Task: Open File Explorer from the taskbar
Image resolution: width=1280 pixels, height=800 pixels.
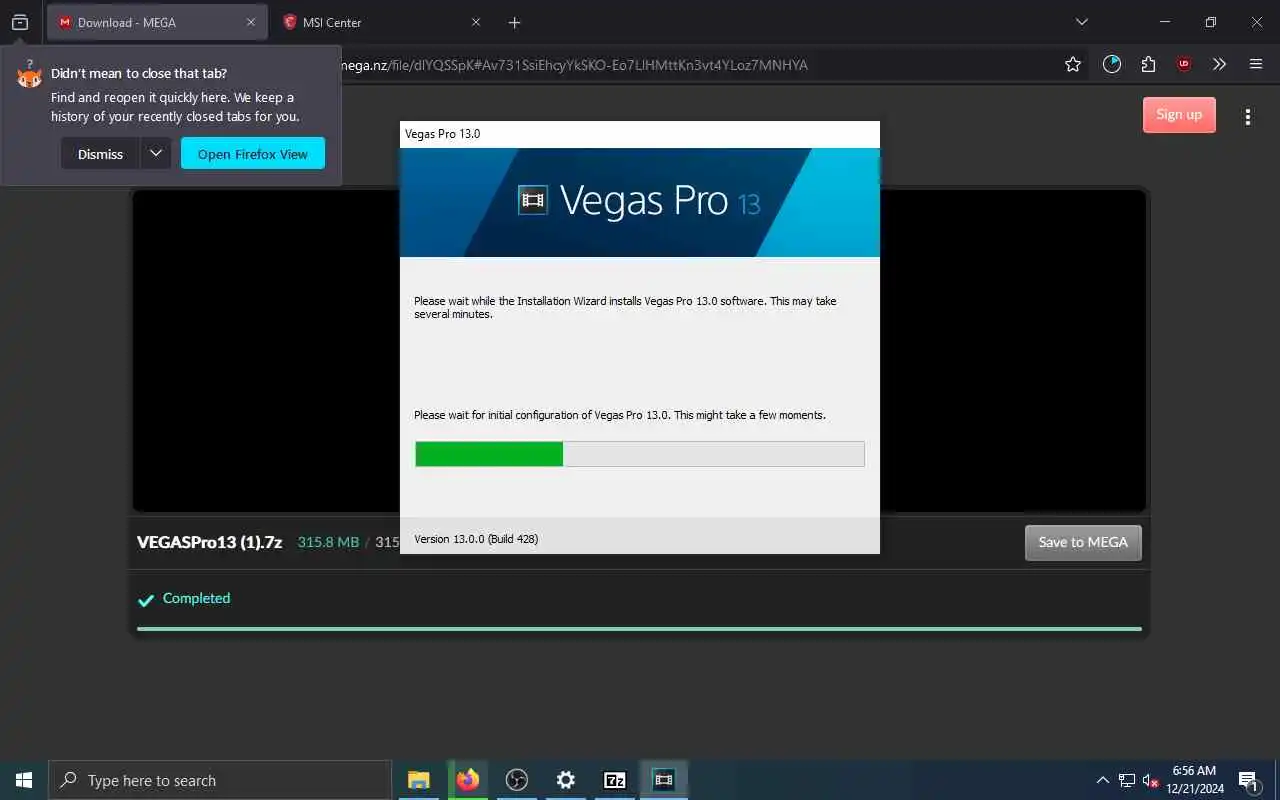Action: click(419, 780)
